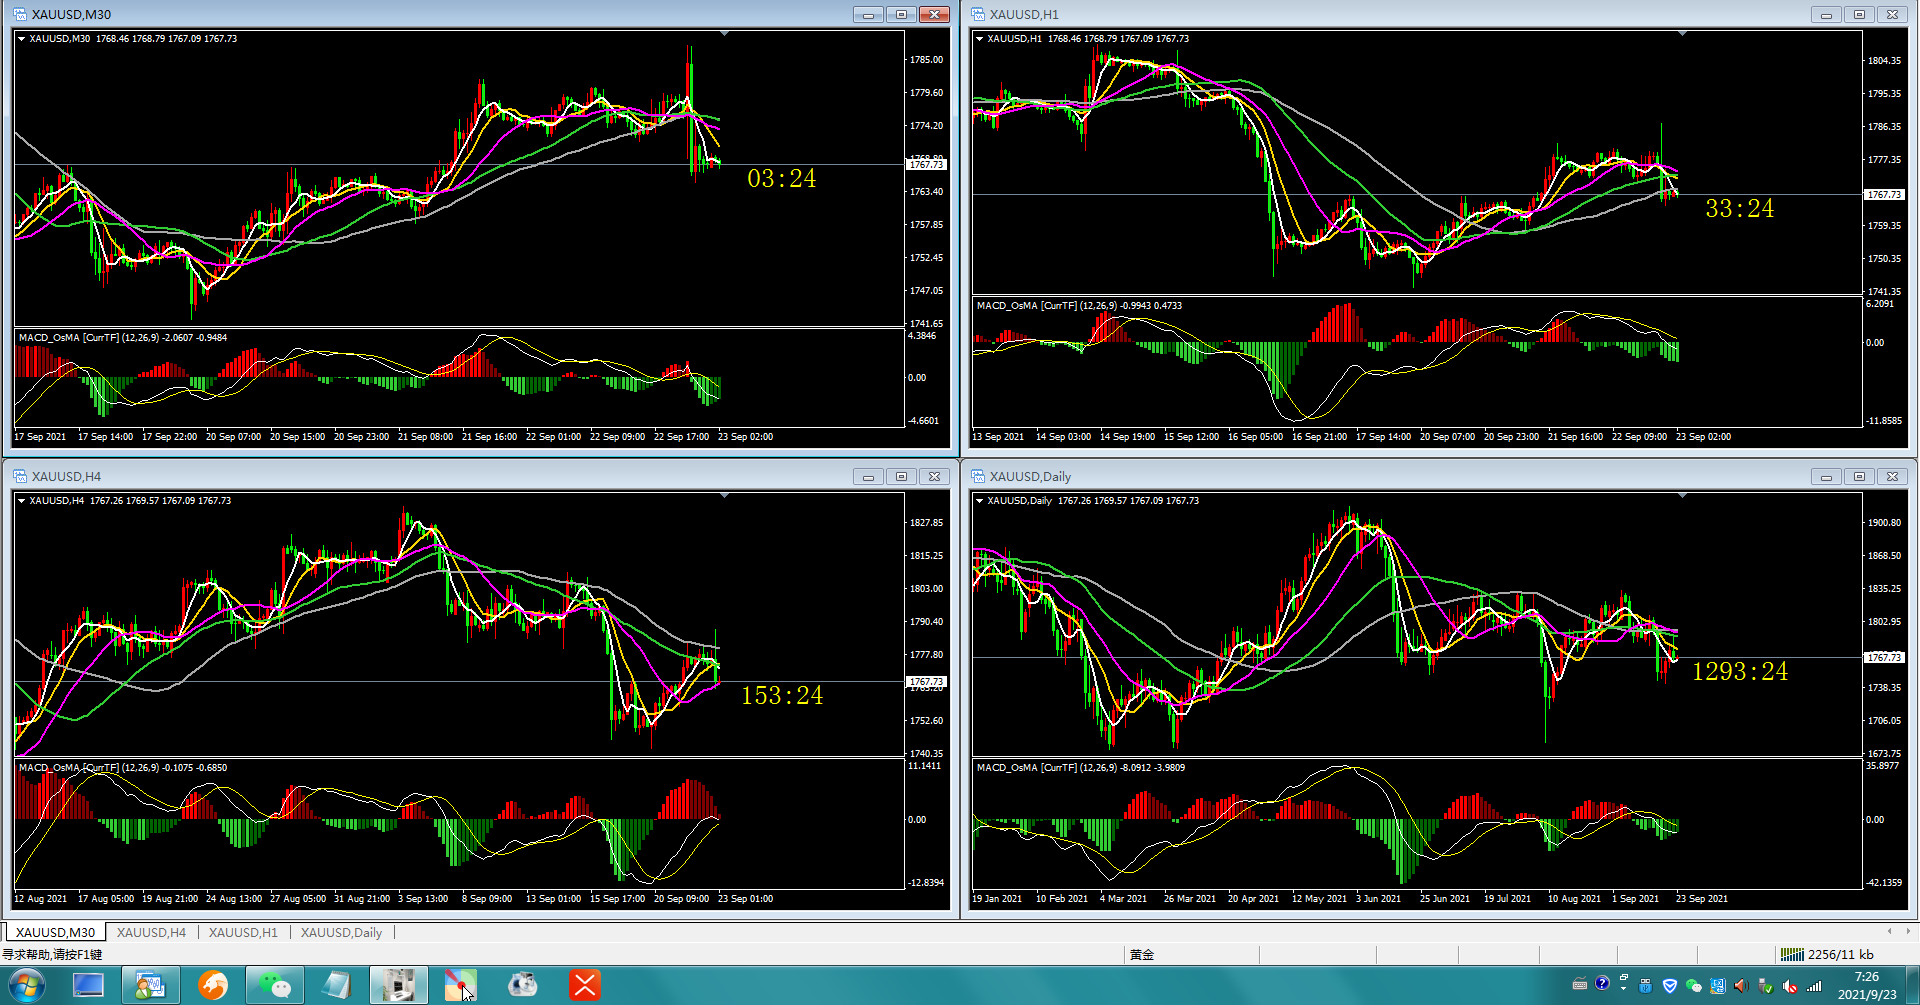Switch to the XAUUSD,Daily chart tab
This screenshot has height=1005, width=1920.
click(x=341, y=932)
